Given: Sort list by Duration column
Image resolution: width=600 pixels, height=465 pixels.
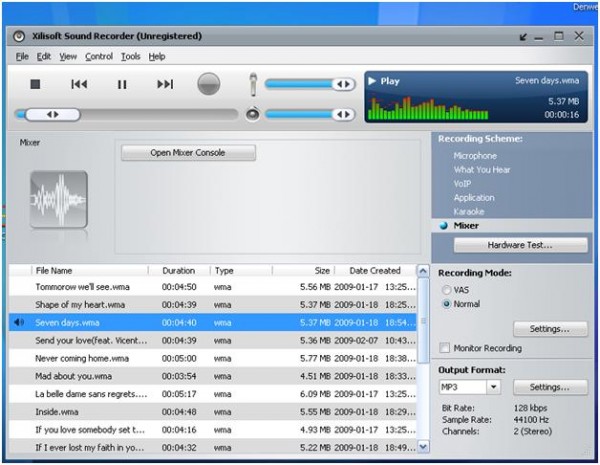Looking at the screenshot, I should coord(179,271).
